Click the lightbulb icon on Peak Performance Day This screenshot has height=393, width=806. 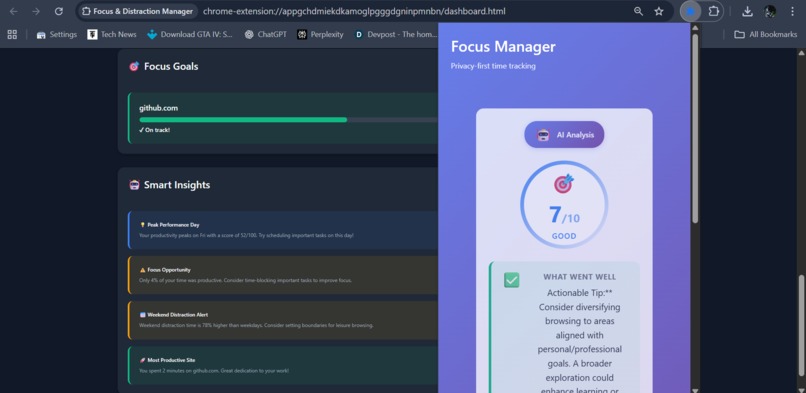tap(142, 224)
